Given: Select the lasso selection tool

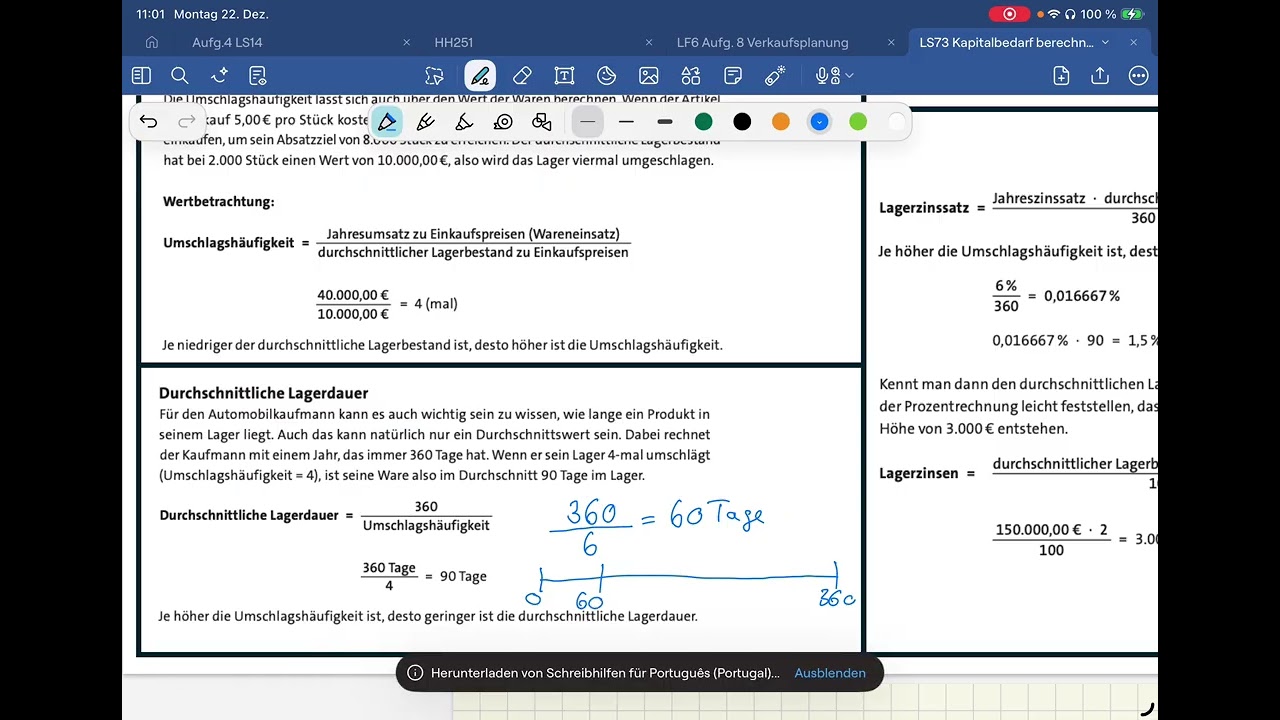Looking at the screenshot, I should point(434,76).
